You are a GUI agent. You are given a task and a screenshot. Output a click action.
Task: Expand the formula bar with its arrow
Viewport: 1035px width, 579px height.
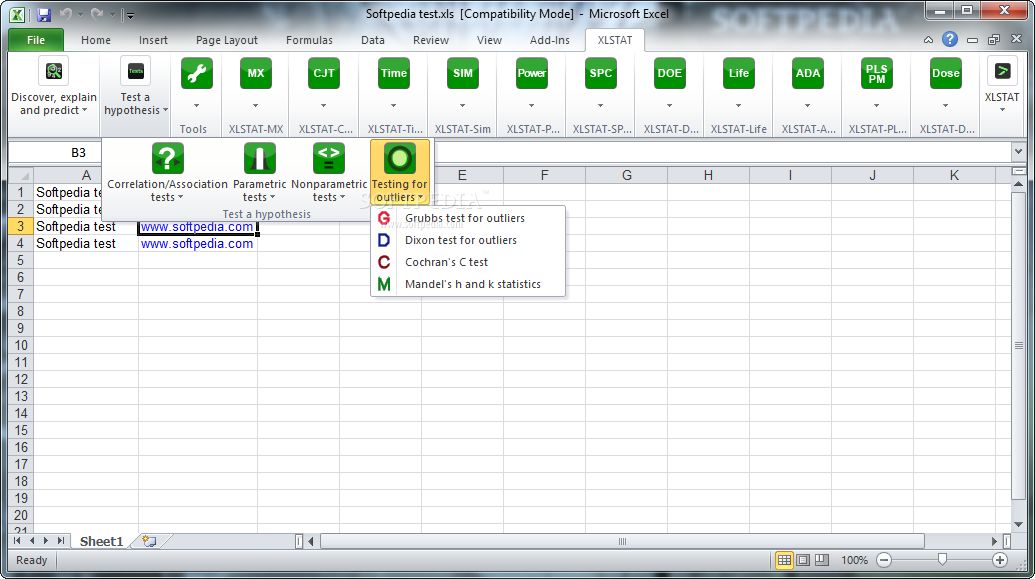pos(1018,153)
